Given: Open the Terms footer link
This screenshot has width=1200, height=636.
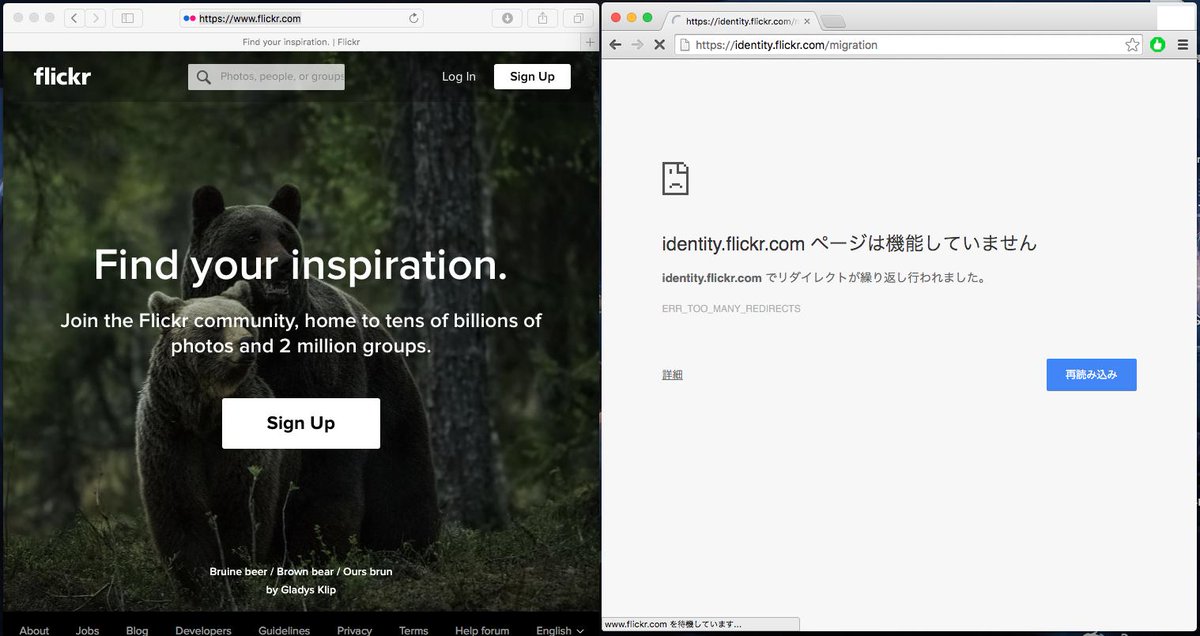Looking at the screenshot, I should click(x=413, y=630).
